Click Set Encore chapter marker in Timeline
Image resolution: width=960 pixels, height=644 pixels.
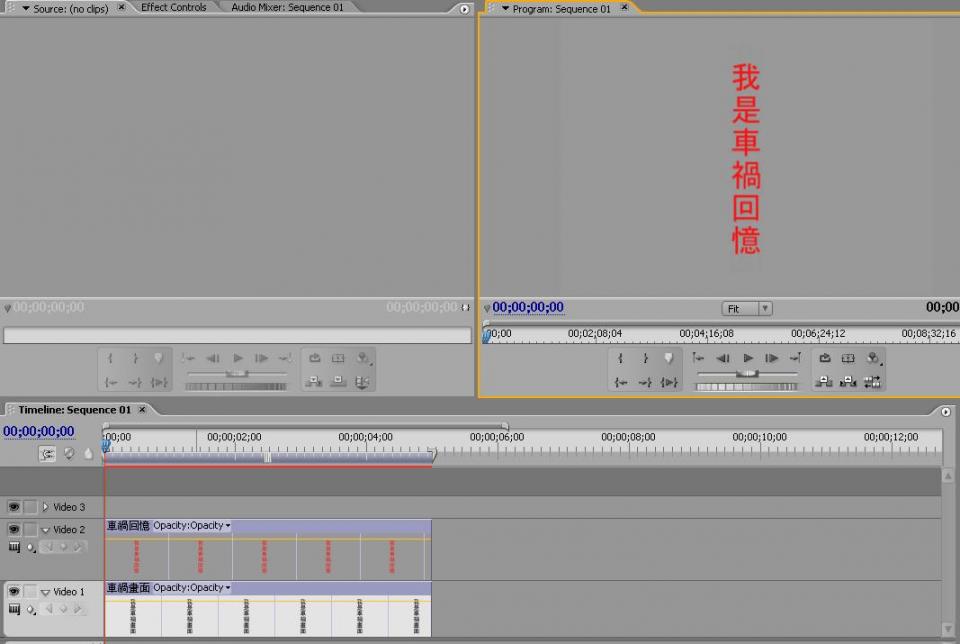point(69,454)
